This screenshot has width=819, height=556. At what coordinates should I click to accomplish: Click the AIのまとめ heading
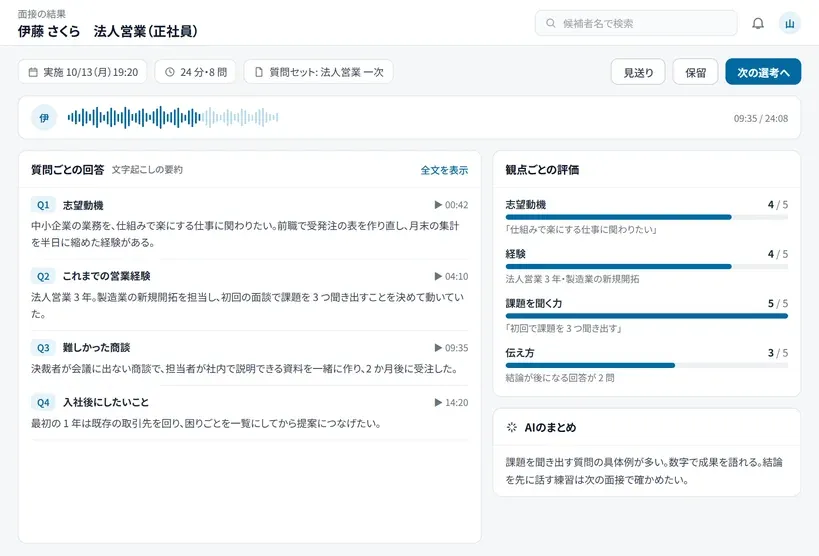(550, 427)
